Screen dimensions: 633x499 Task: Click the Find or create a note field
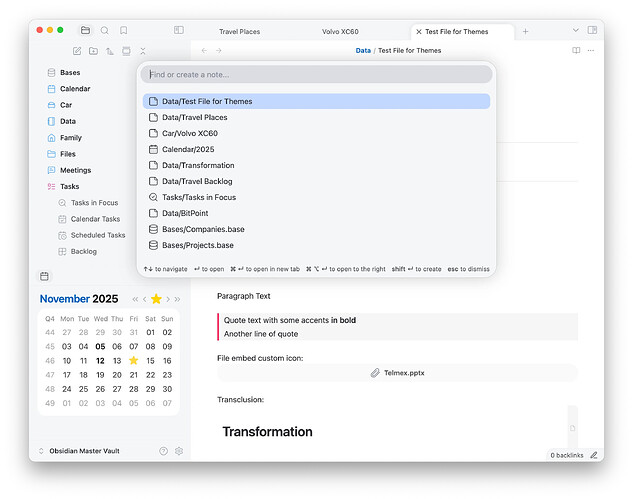pyautogui.click(x=316, y=74)
